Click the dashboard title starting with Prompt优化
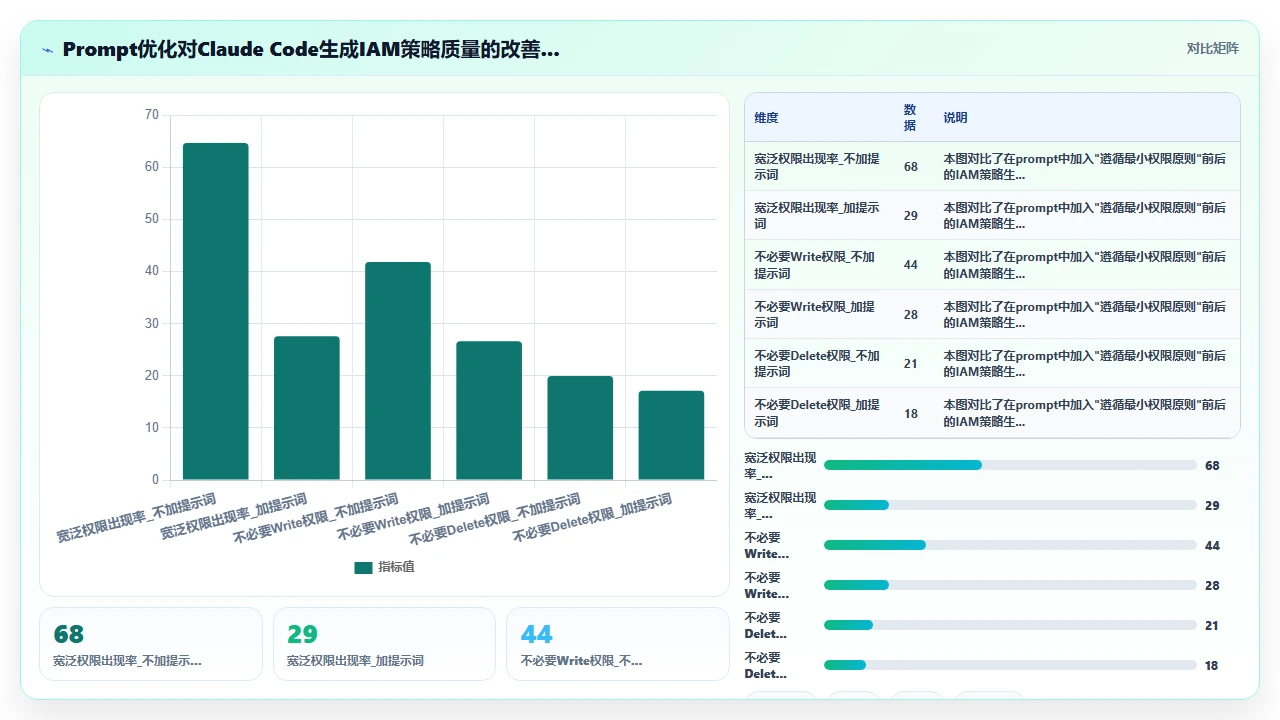Image resolution: width=1280 pixels, height=720 pixels. (x=311, y=49)
